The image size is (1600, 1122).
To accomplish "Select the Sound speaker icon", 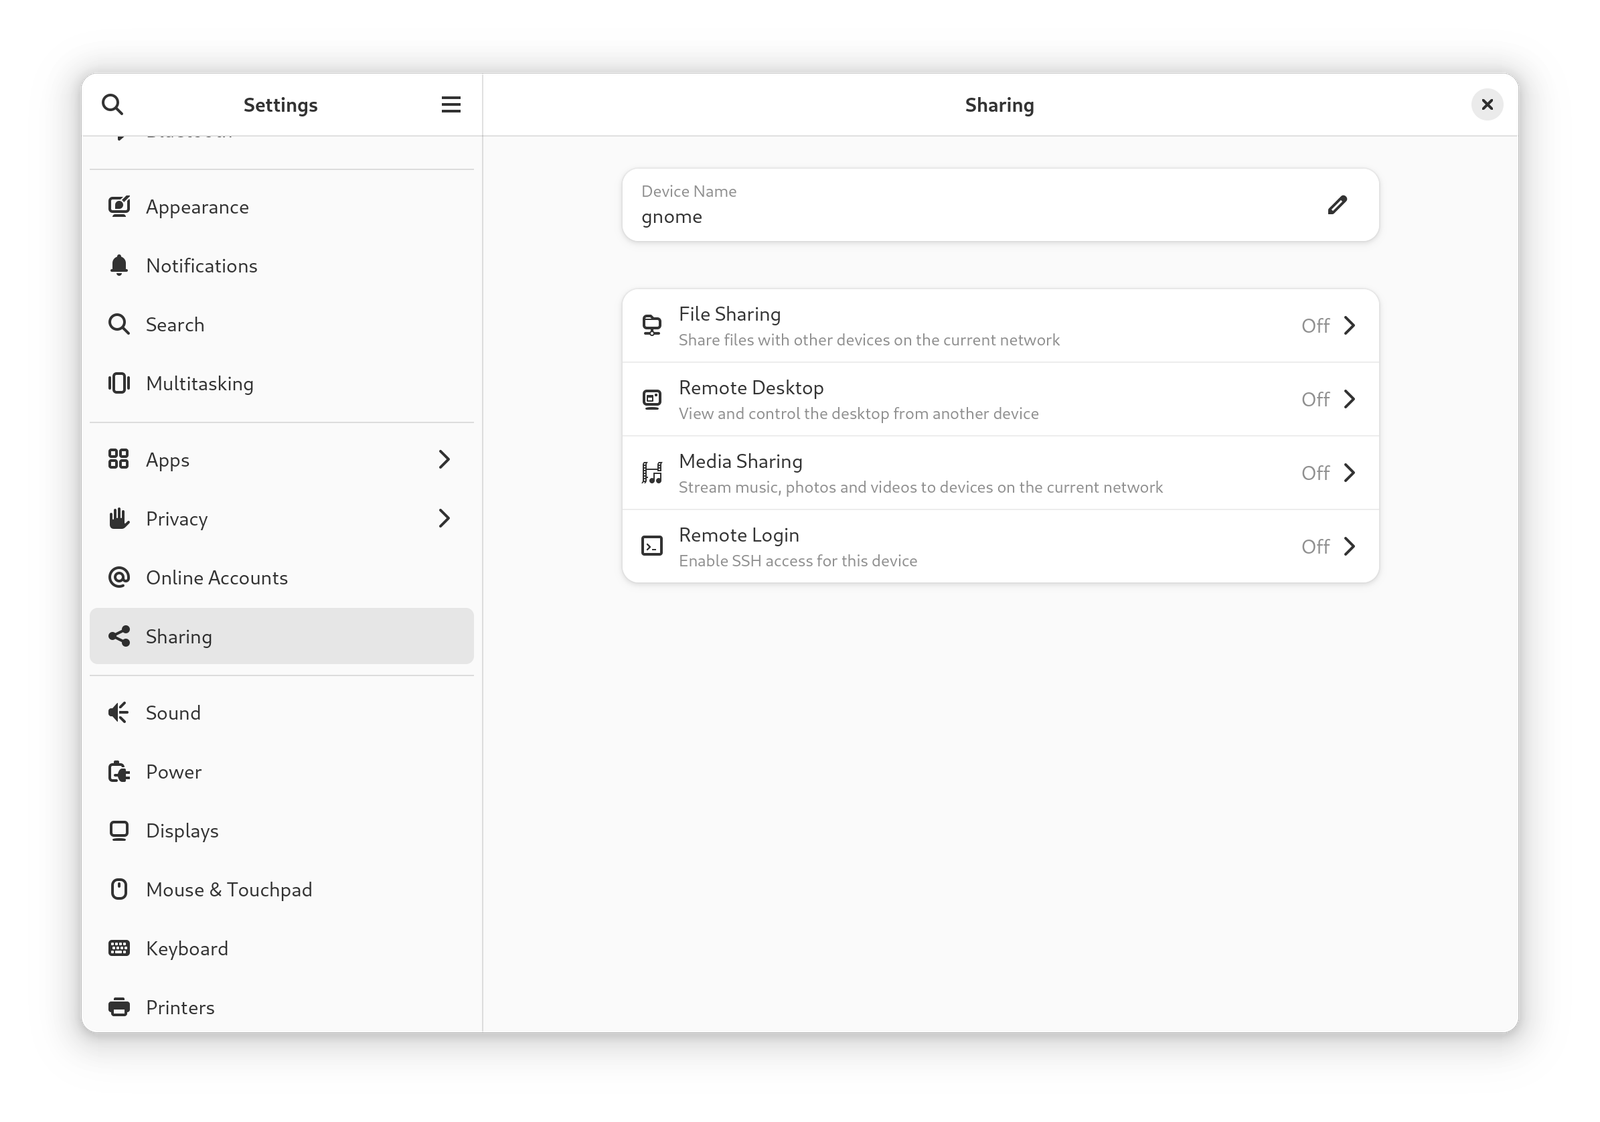I will point(117,712).
